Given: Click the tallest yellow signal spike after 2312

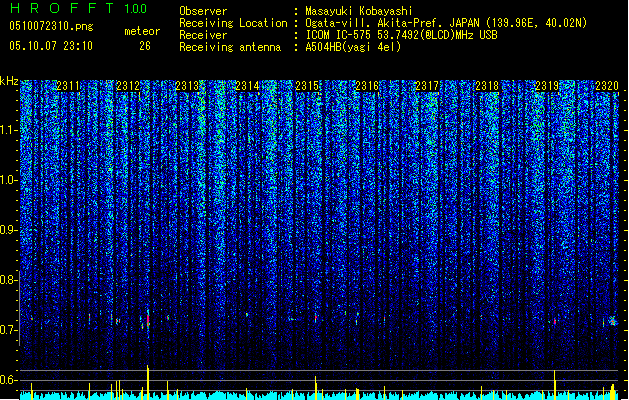Looking at the screenshot, I should pos(148,382).
